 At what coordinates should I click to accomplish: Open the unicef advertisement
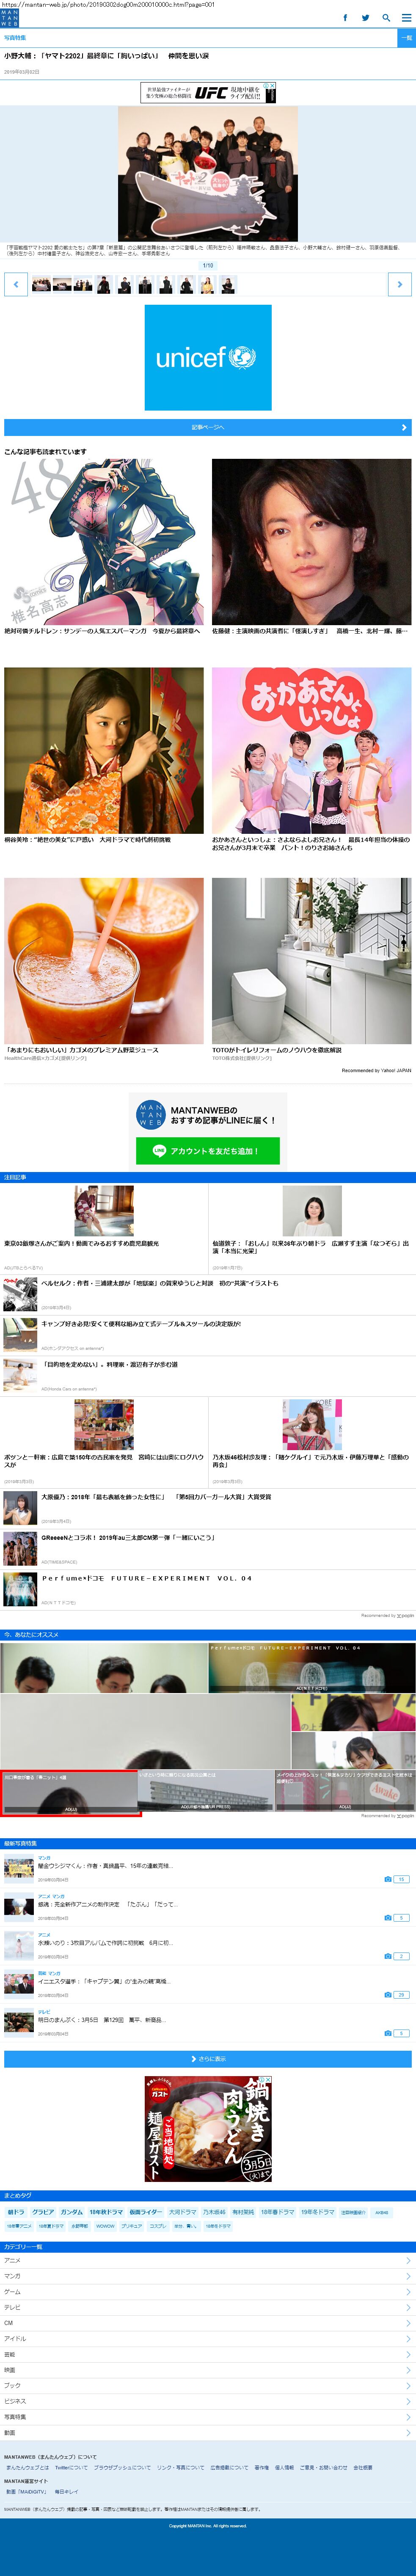pos(208,358)
